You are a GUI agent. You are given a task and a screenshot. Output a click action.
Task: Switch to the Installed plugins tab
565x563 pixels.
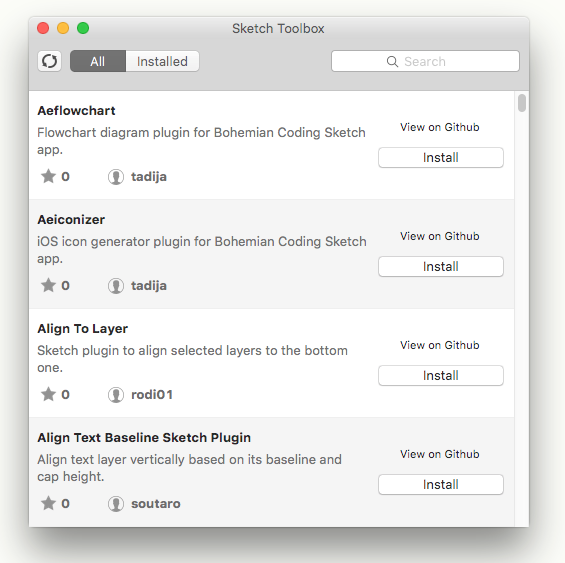coord(162,61)
